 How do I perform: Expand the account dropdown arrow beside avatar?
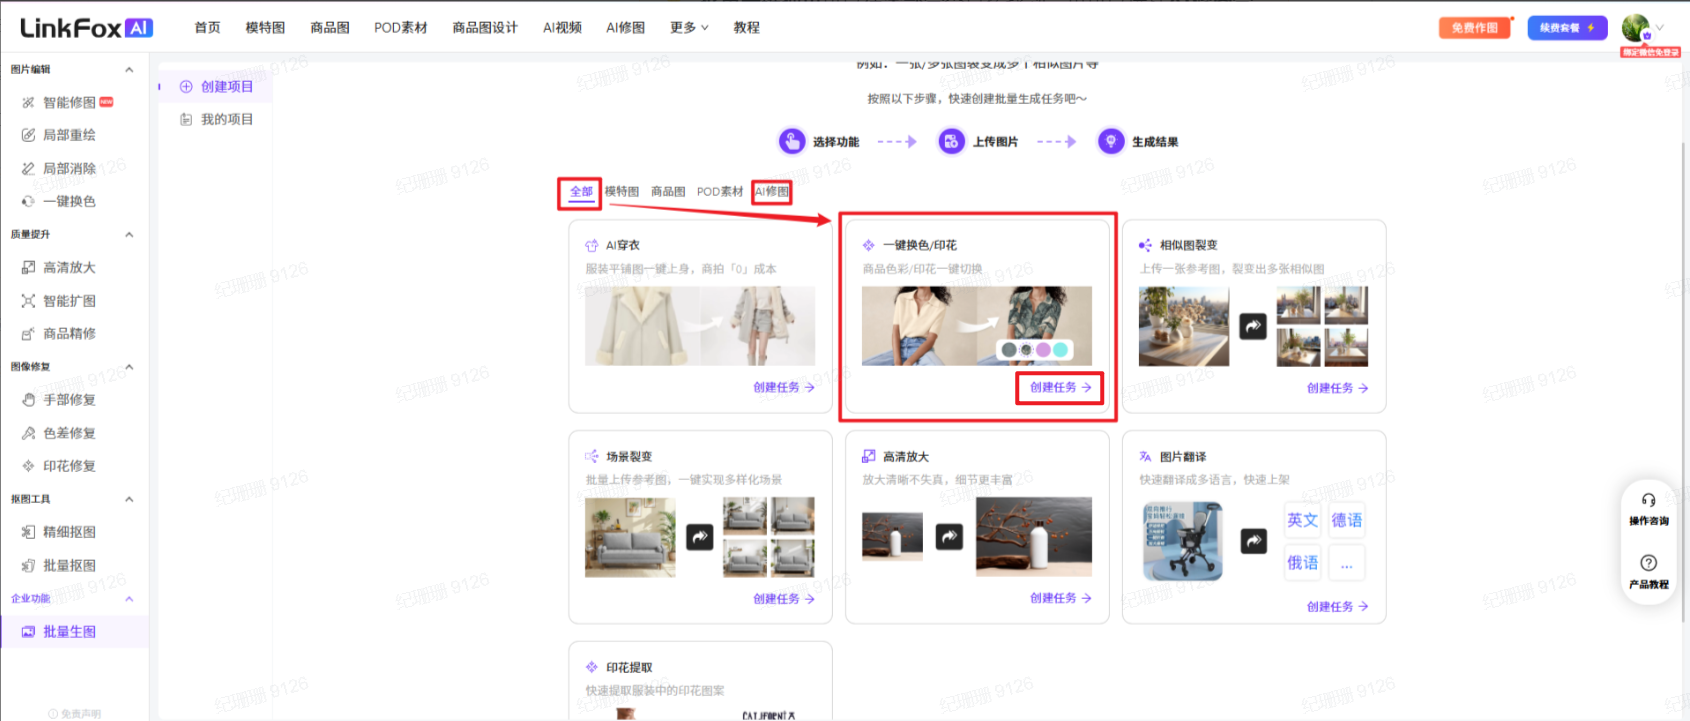(1660, 28)
